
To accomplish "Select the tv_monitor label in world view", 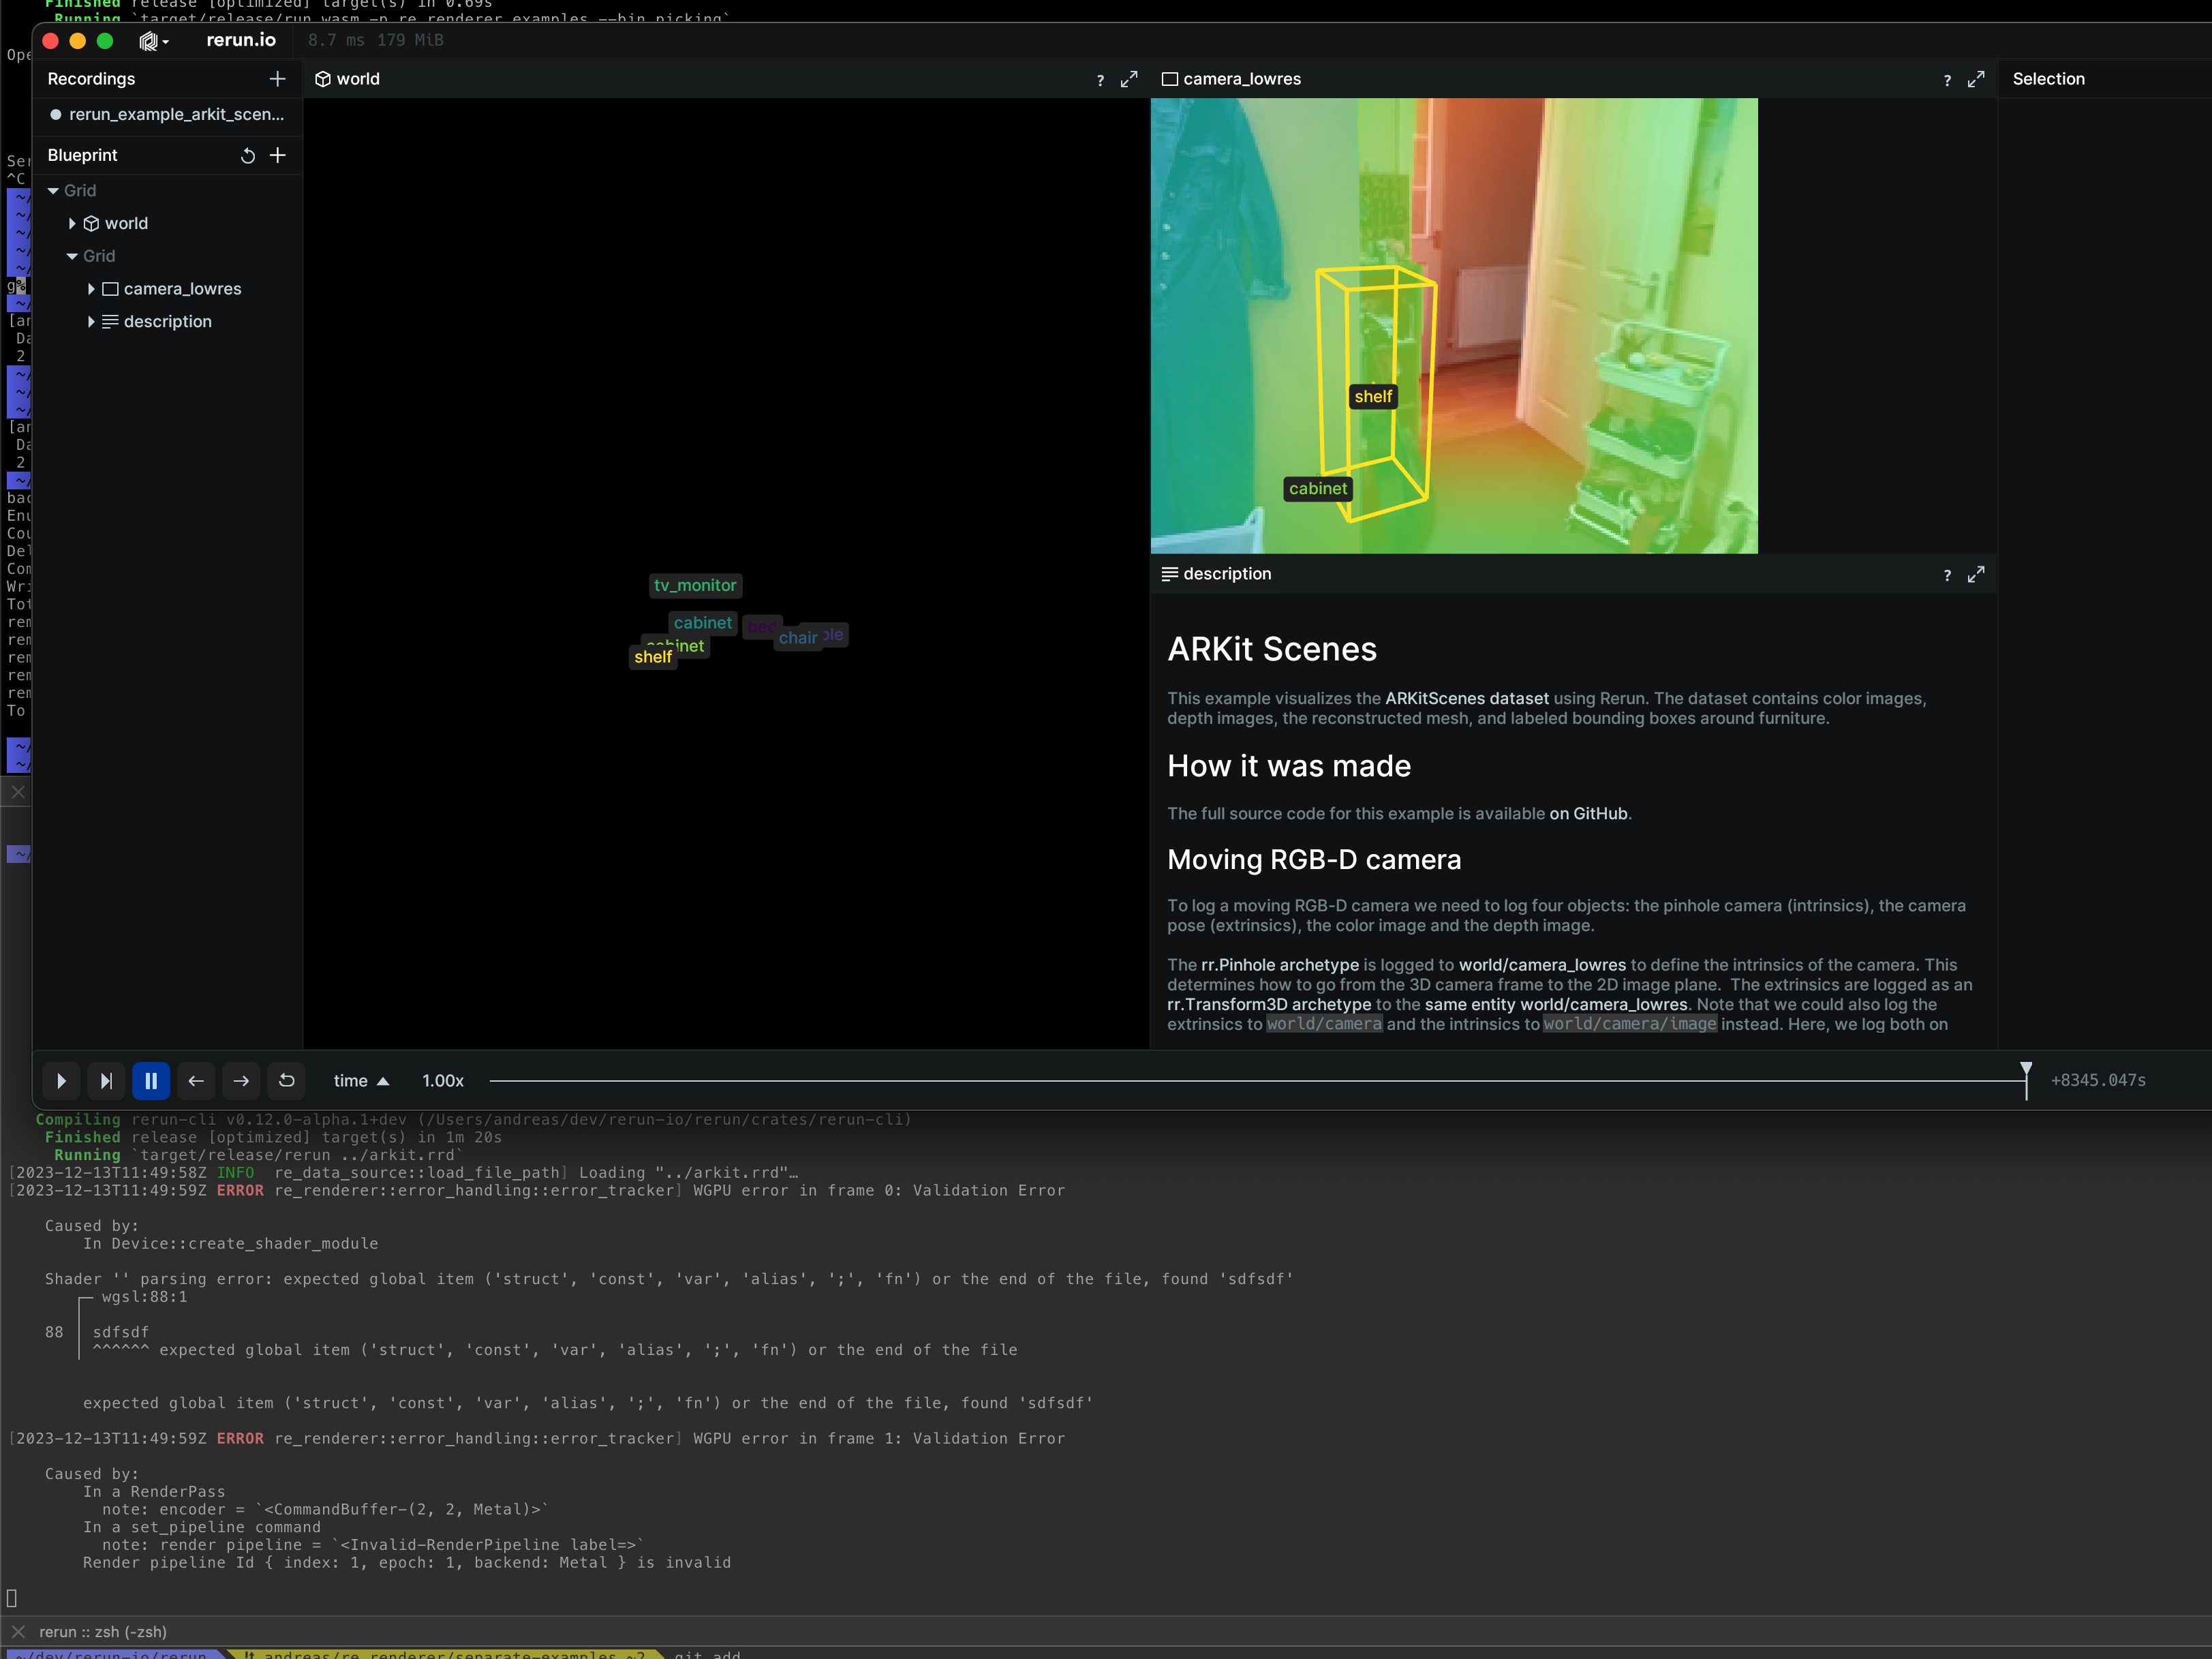I will [695, 586].
